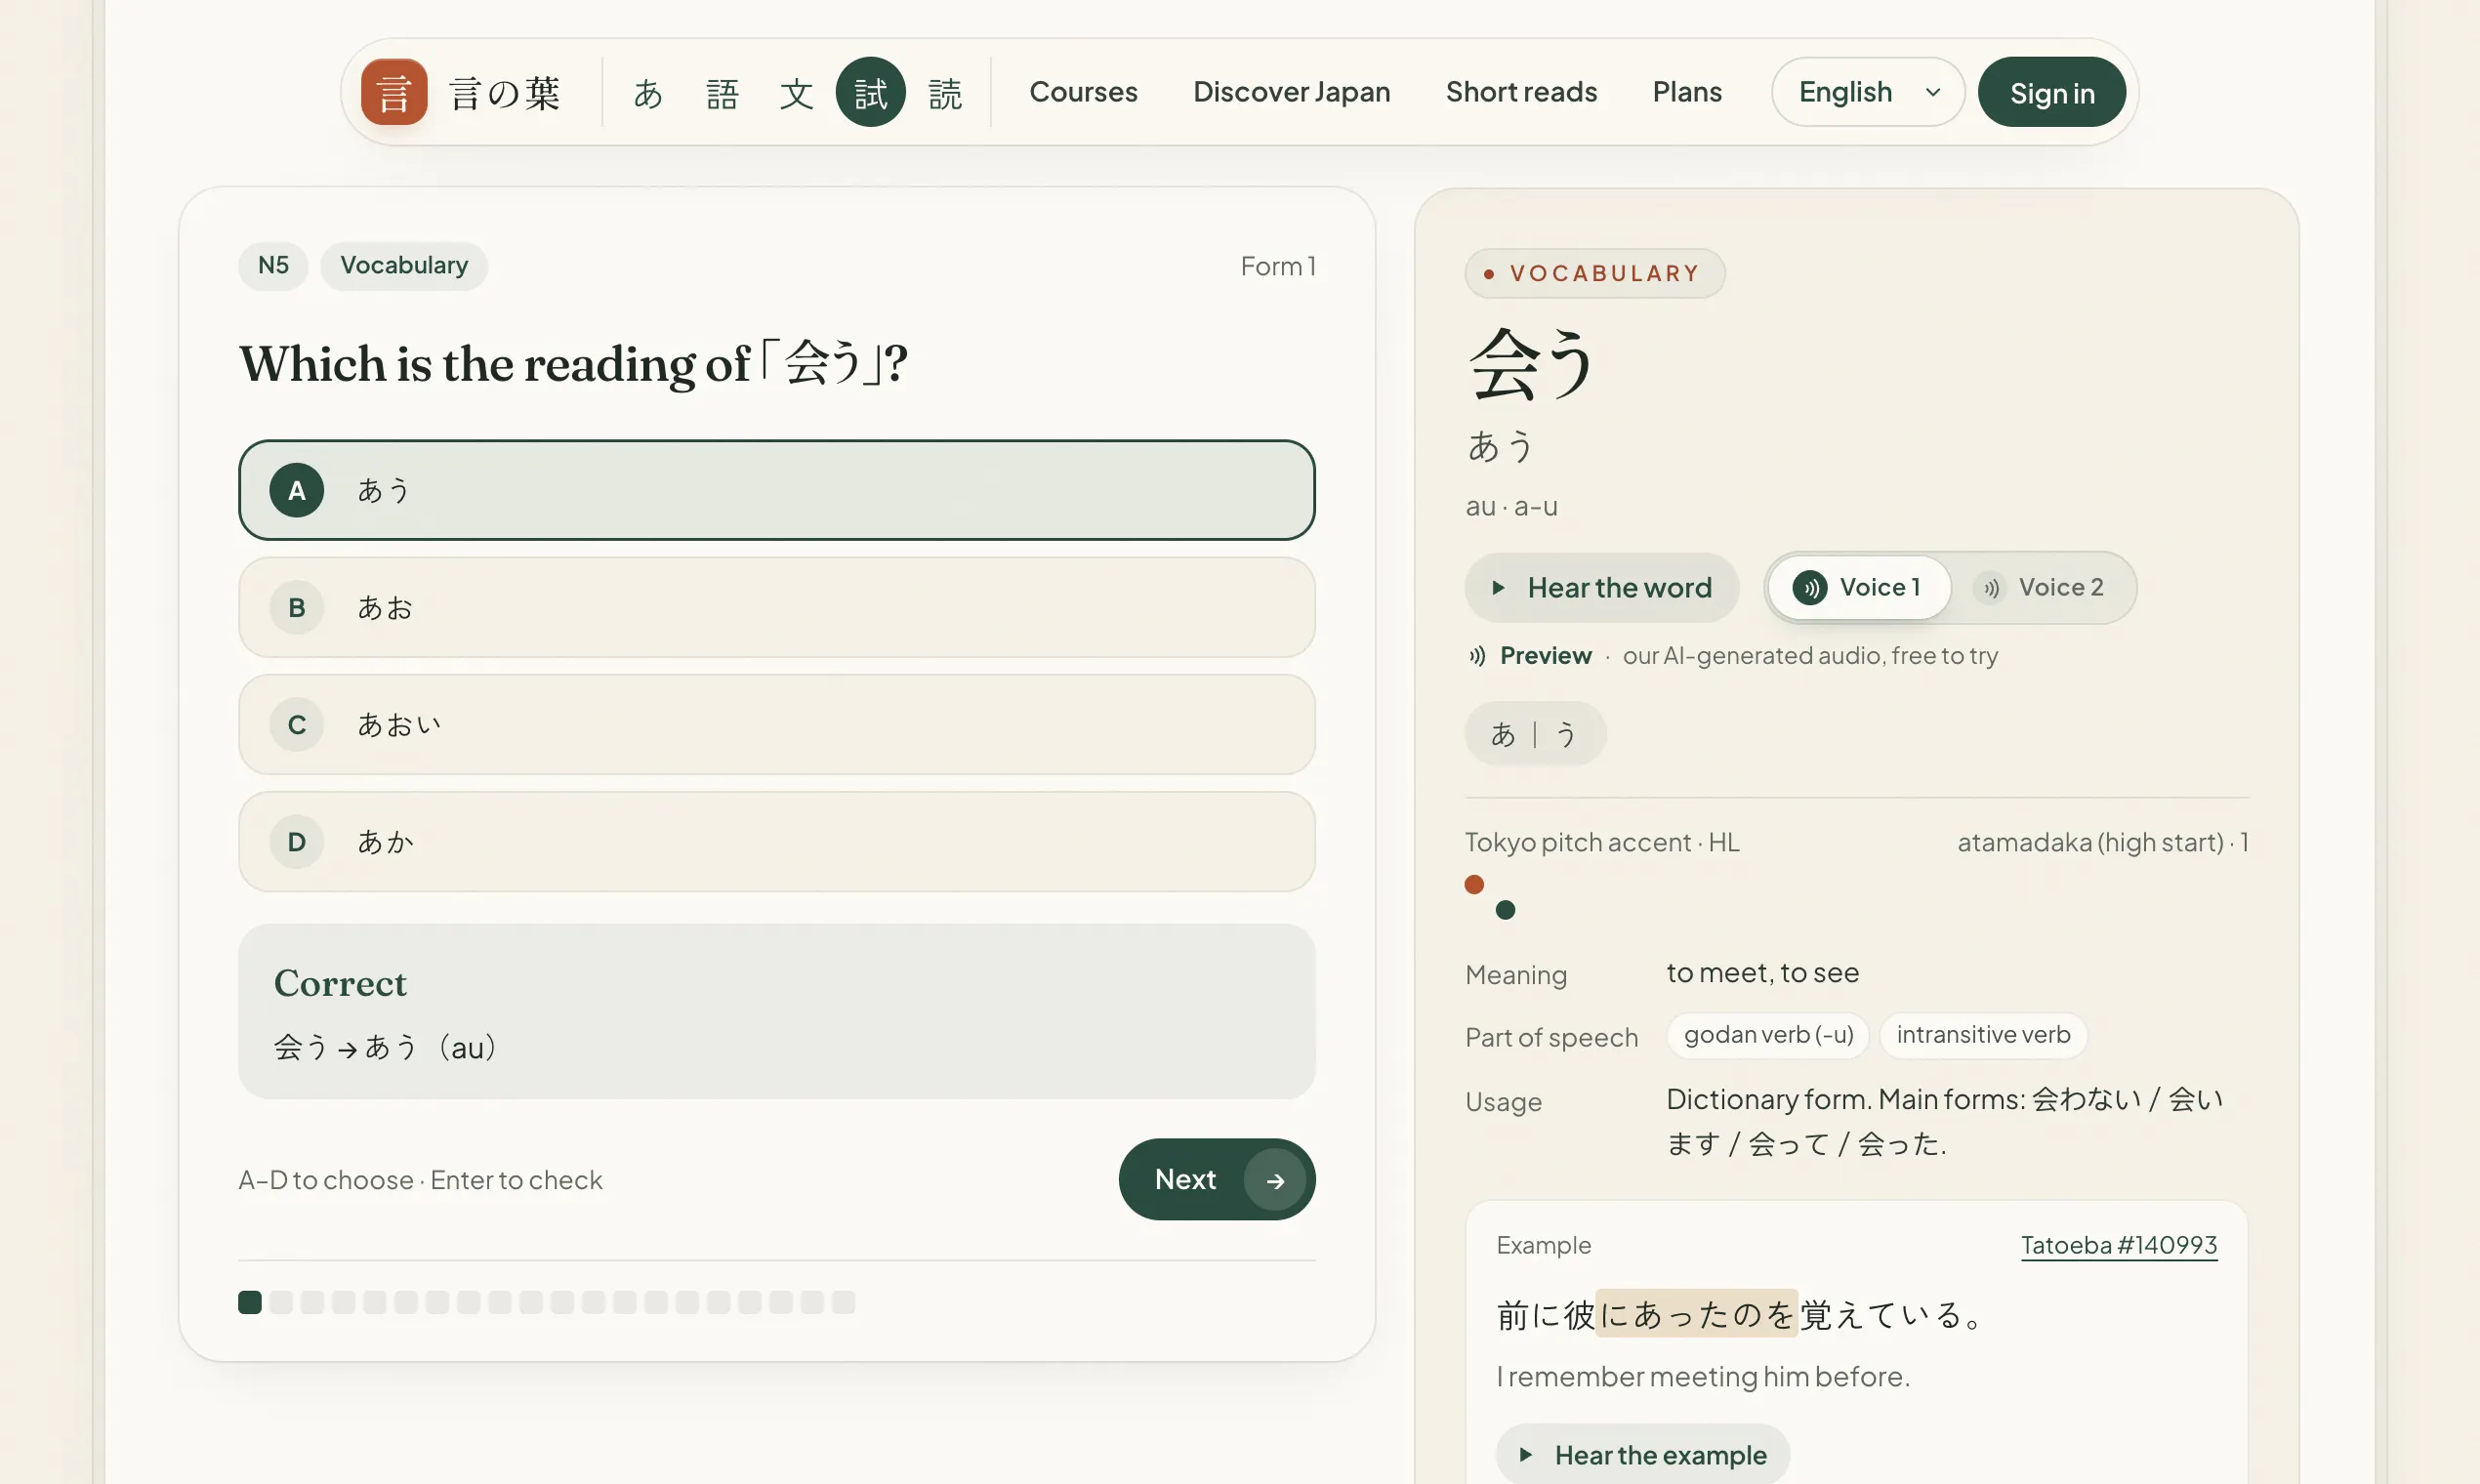
Task: Click the N5 level tag
Action: click(273, 266)
